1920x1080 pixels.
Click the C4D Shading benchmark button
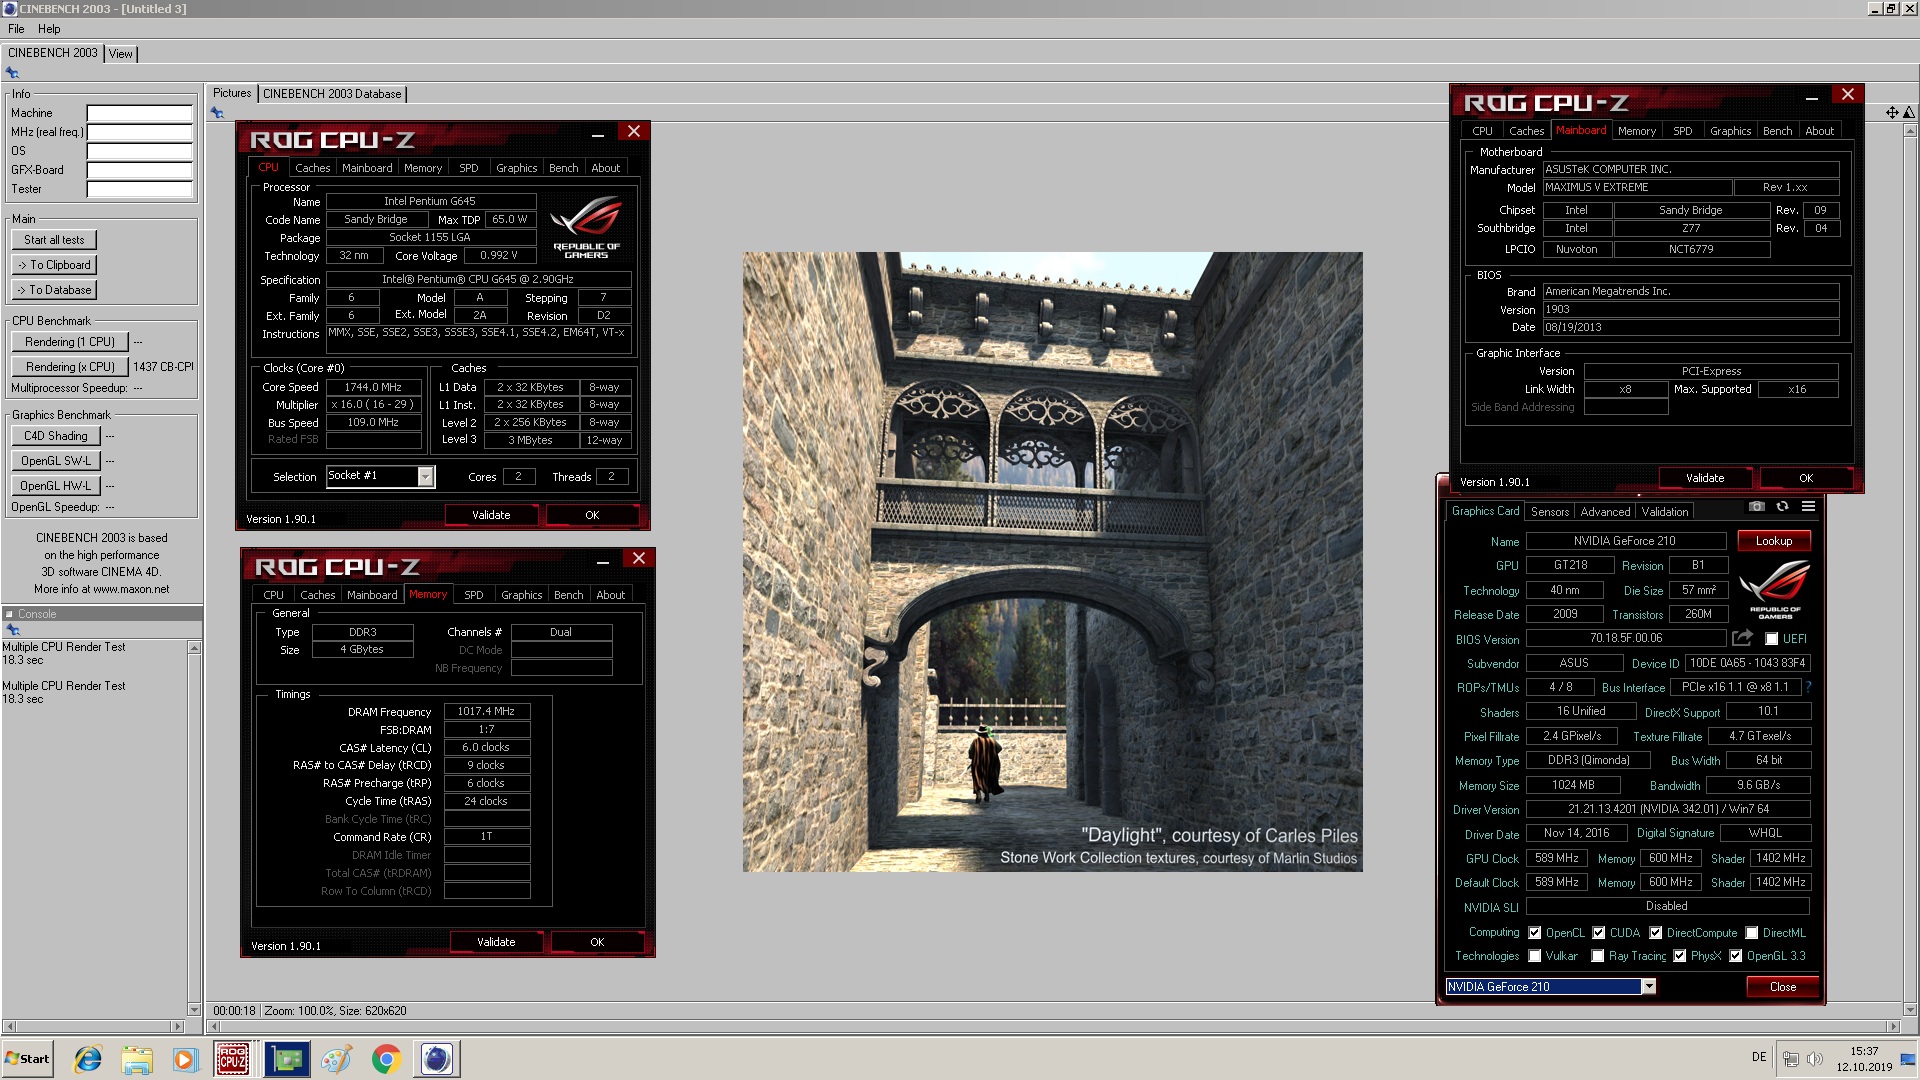coord(56,436)
